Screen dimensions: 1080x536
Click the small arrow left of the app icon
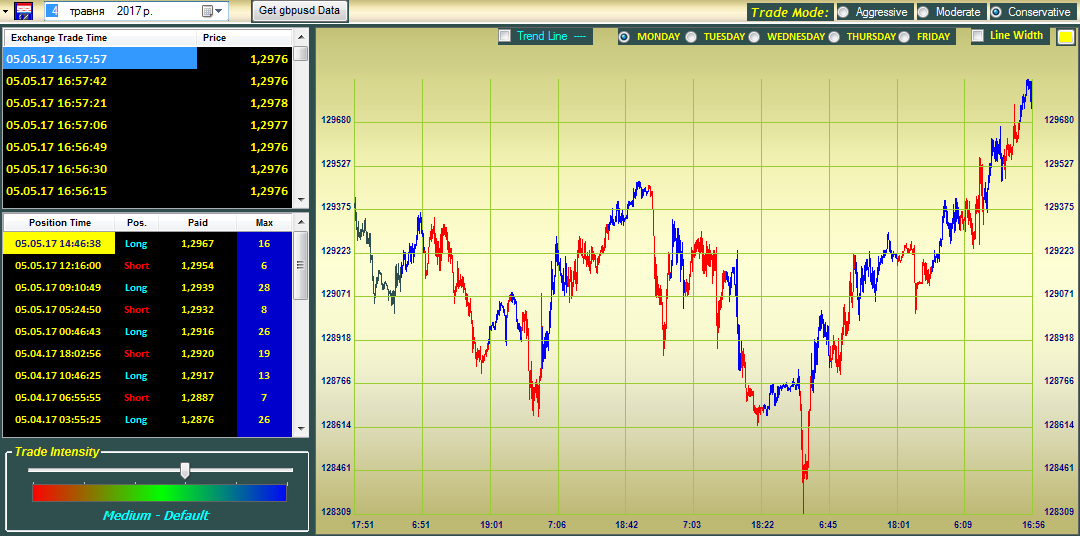pyautogui.click(x=6, y=11)
